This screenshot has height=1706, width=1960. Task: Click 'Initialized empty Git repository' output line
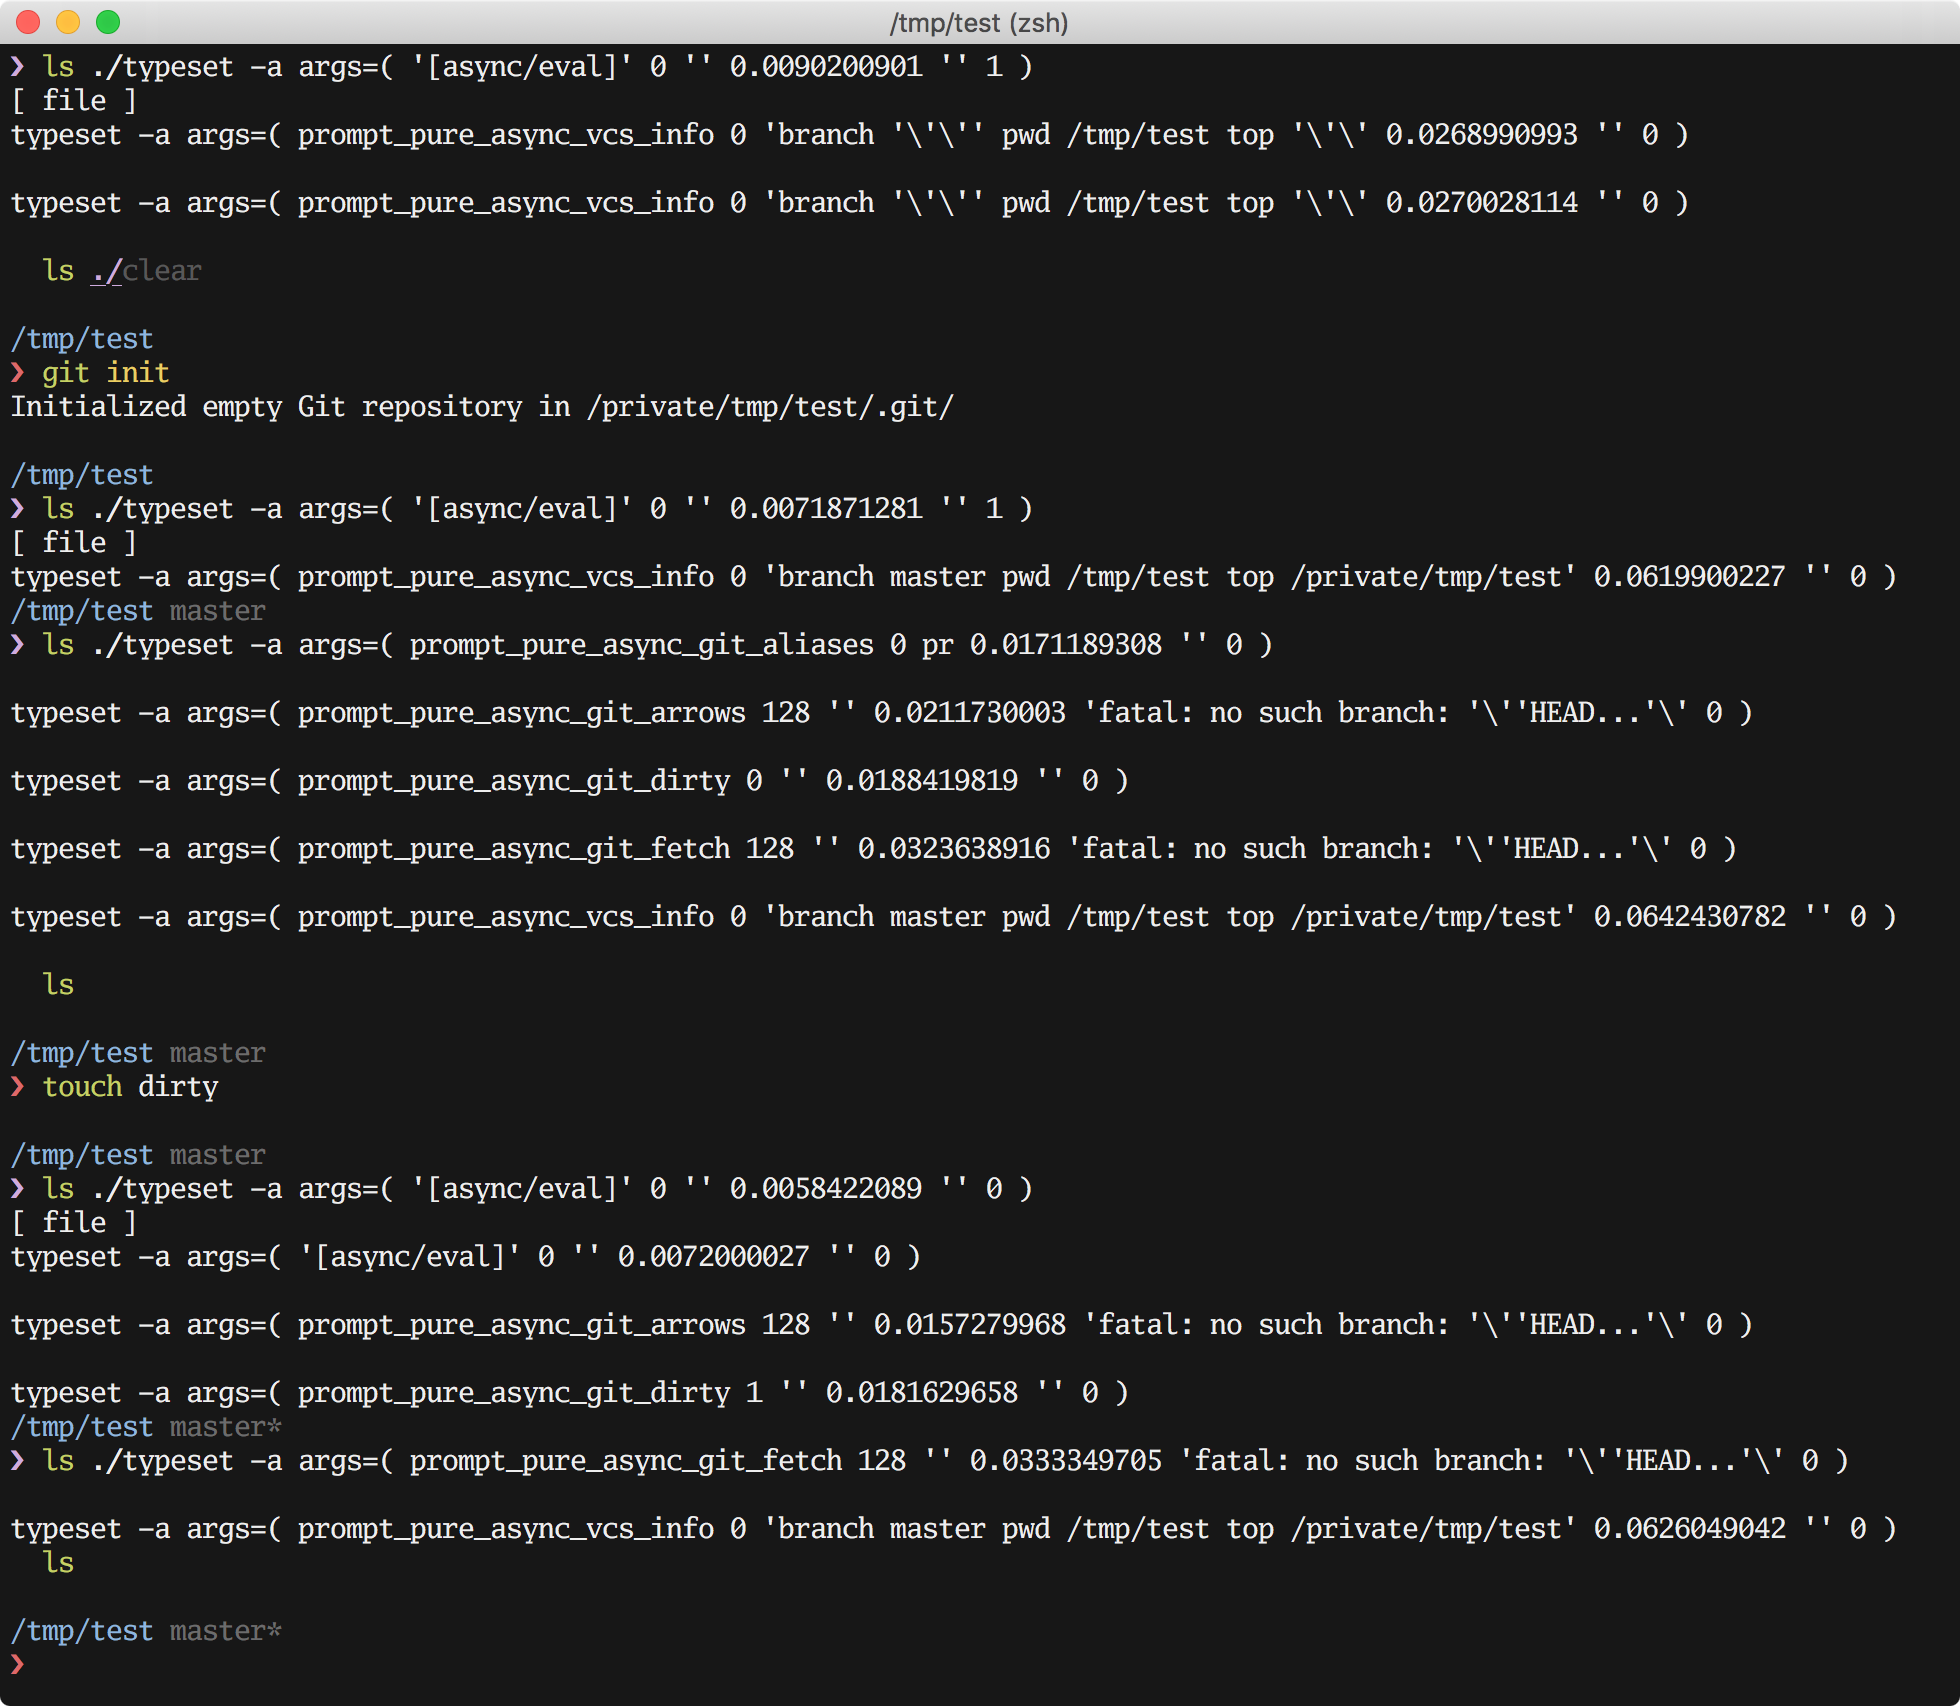(265, 407)
